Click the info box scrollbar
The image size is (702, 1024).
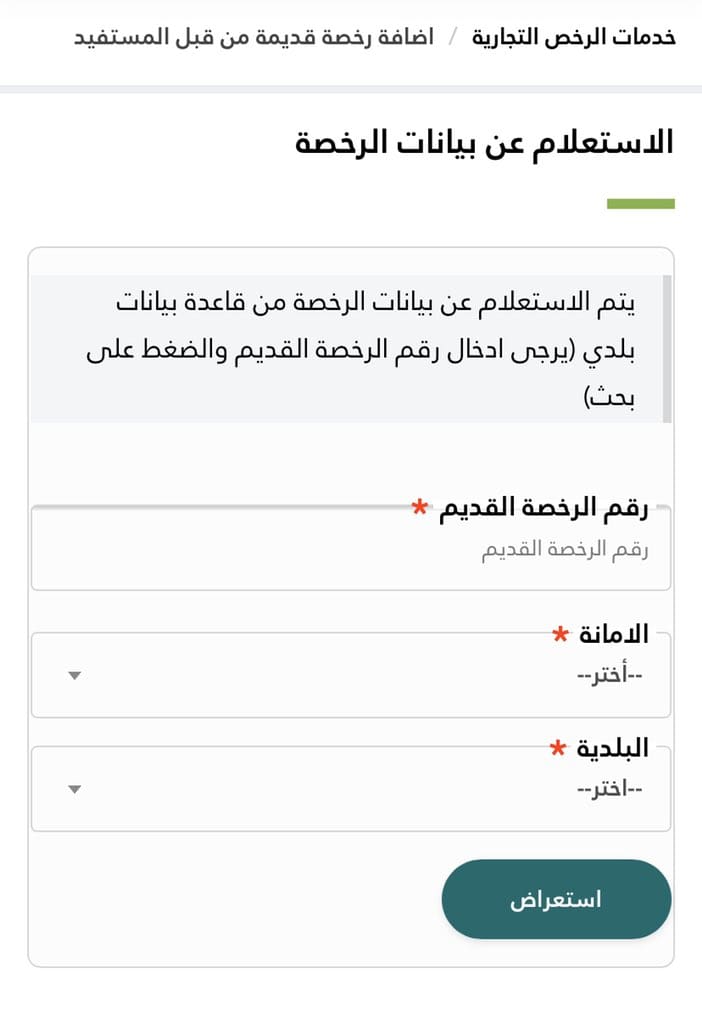pyautogui.click(x=667, y=349)
